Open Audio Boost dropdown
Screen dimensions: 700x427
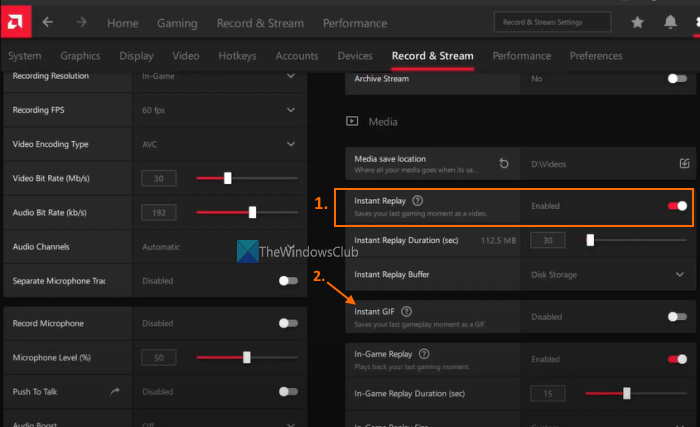(x=291, y=424)
